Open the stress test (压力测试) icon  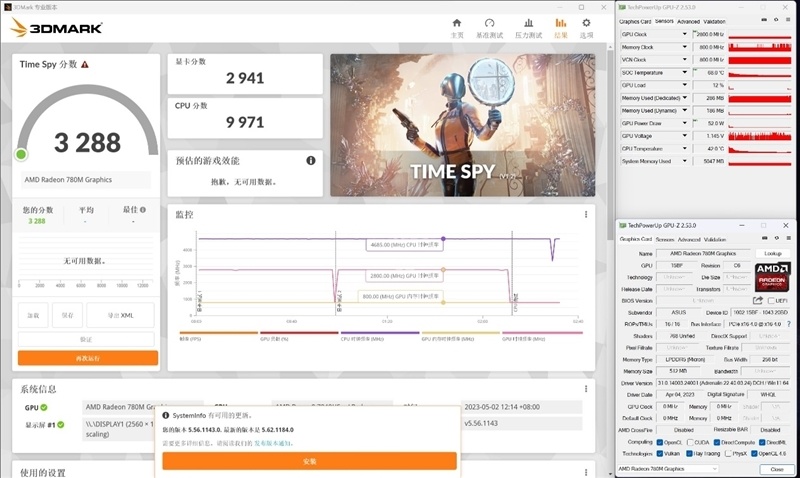(529, 23)
